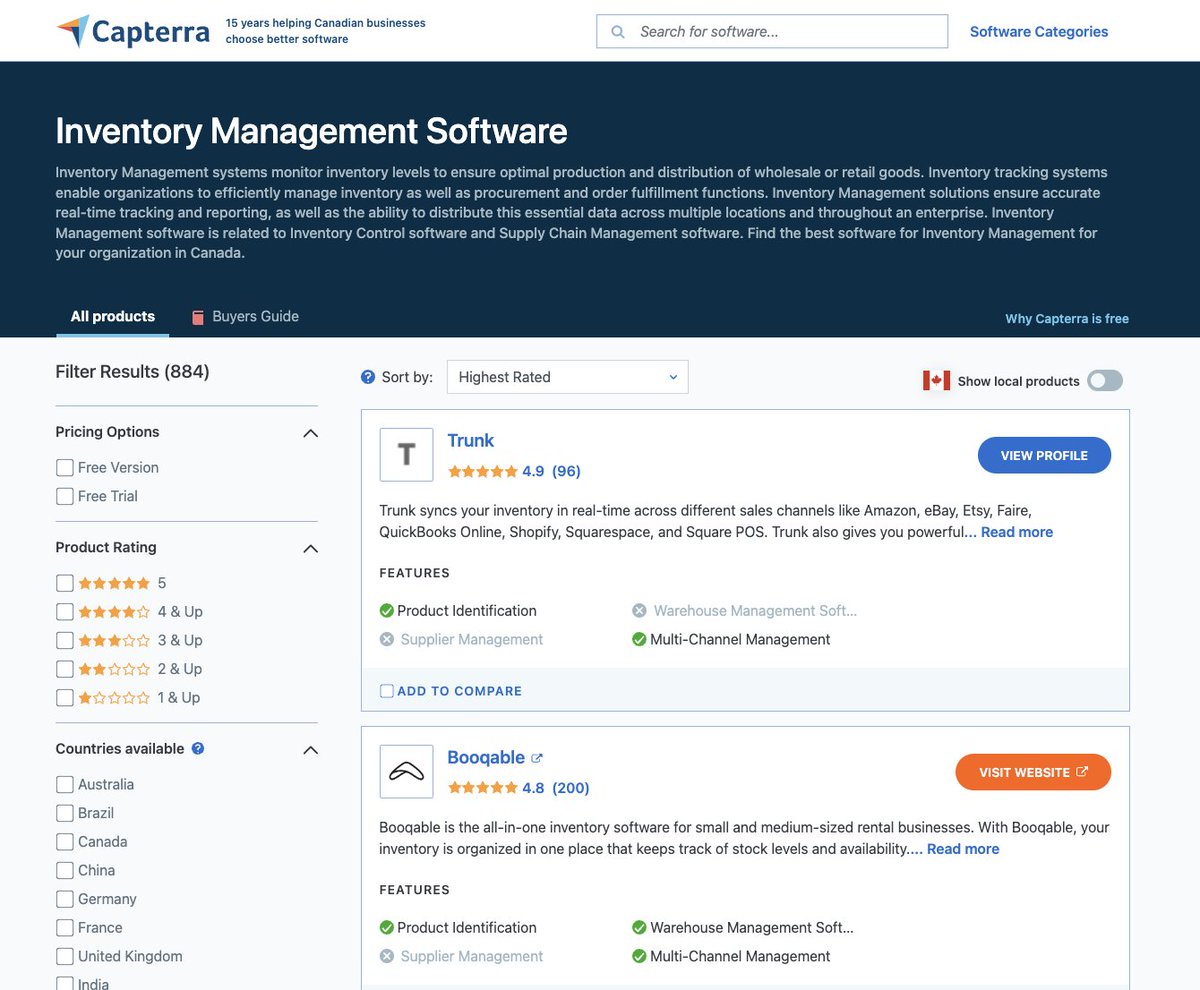Click the View Profile button for Trunk
Viewport: 1200px width, 990px height.
(1044, 455)
